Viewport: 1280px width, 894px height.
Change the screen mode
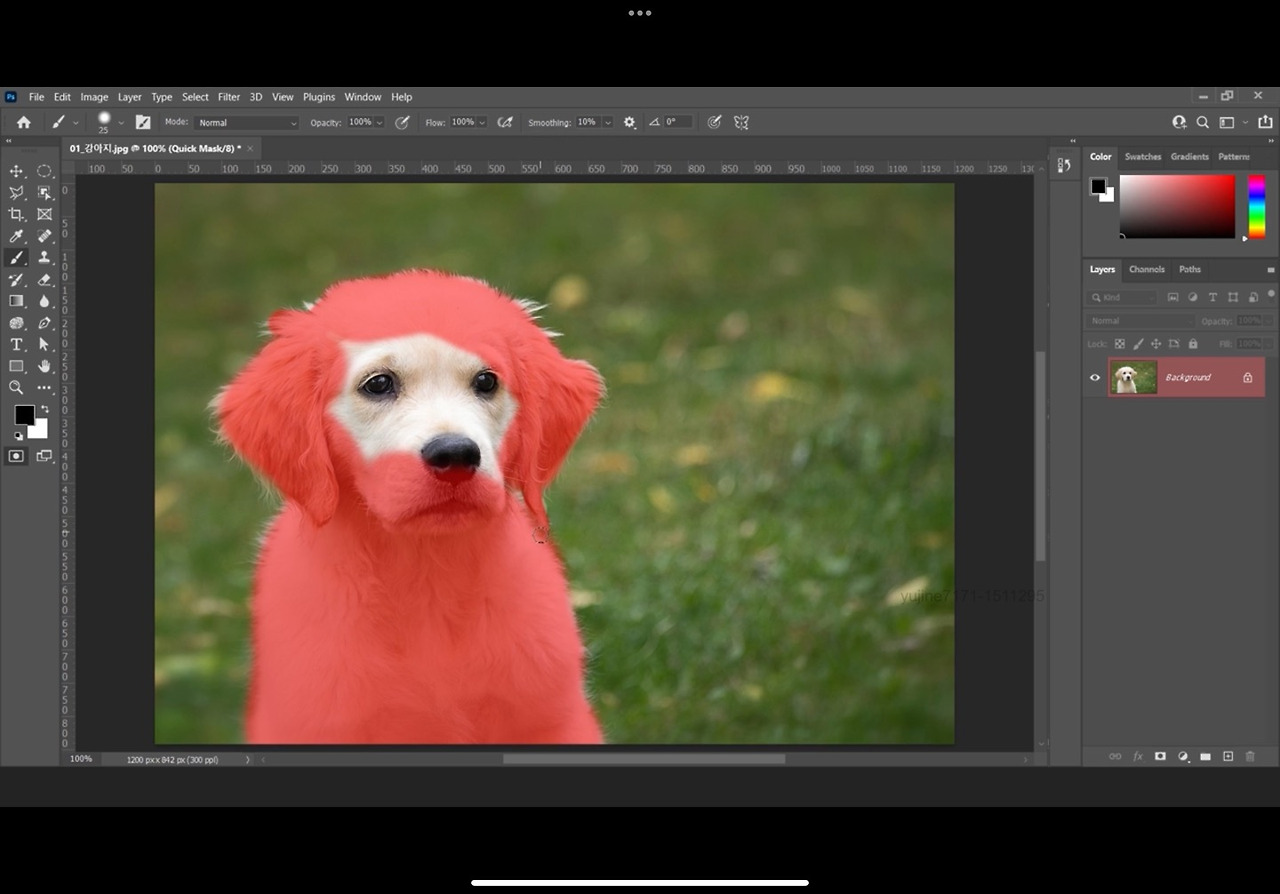pos(44,456)
